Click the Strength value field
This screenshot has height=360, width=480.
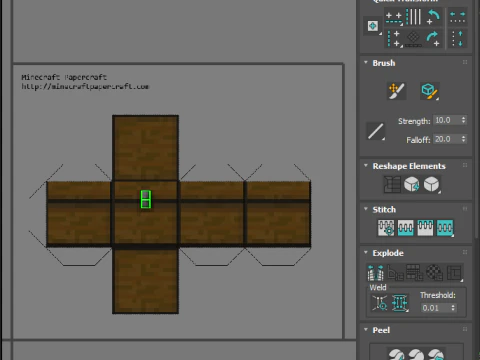point(447,120)
